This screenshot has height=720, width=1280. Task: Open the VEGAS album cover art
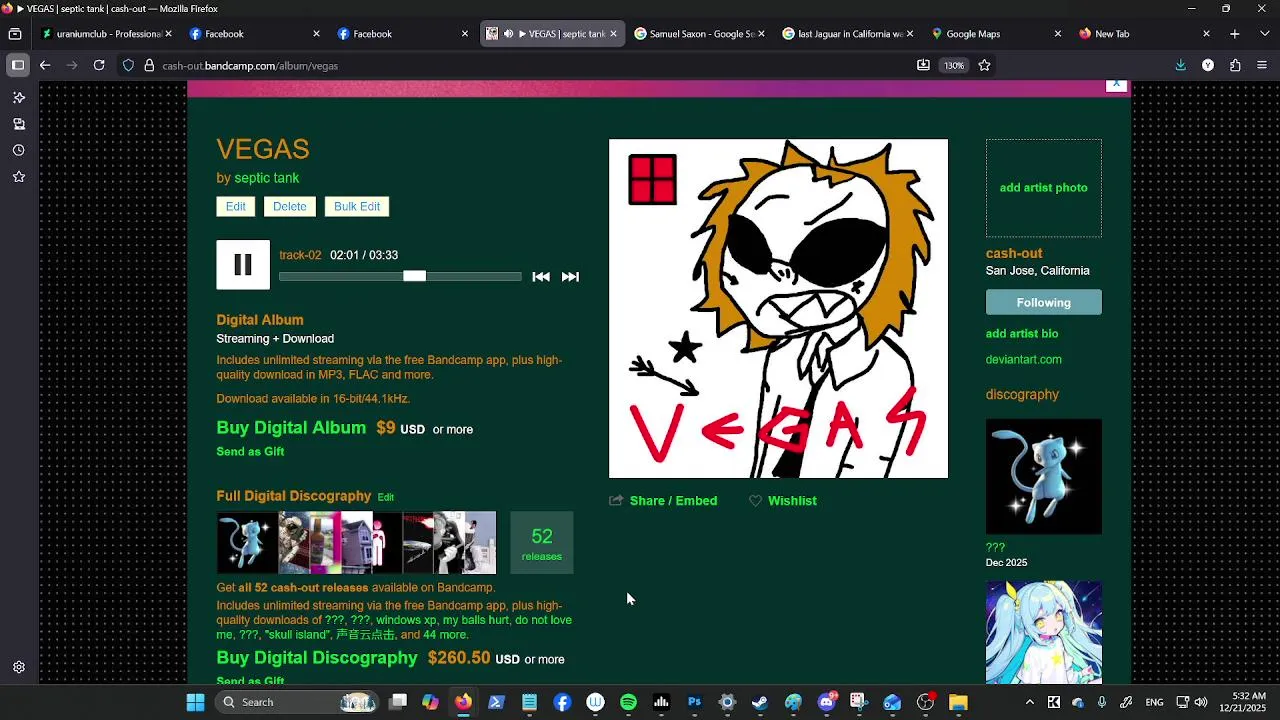[778, 309]
